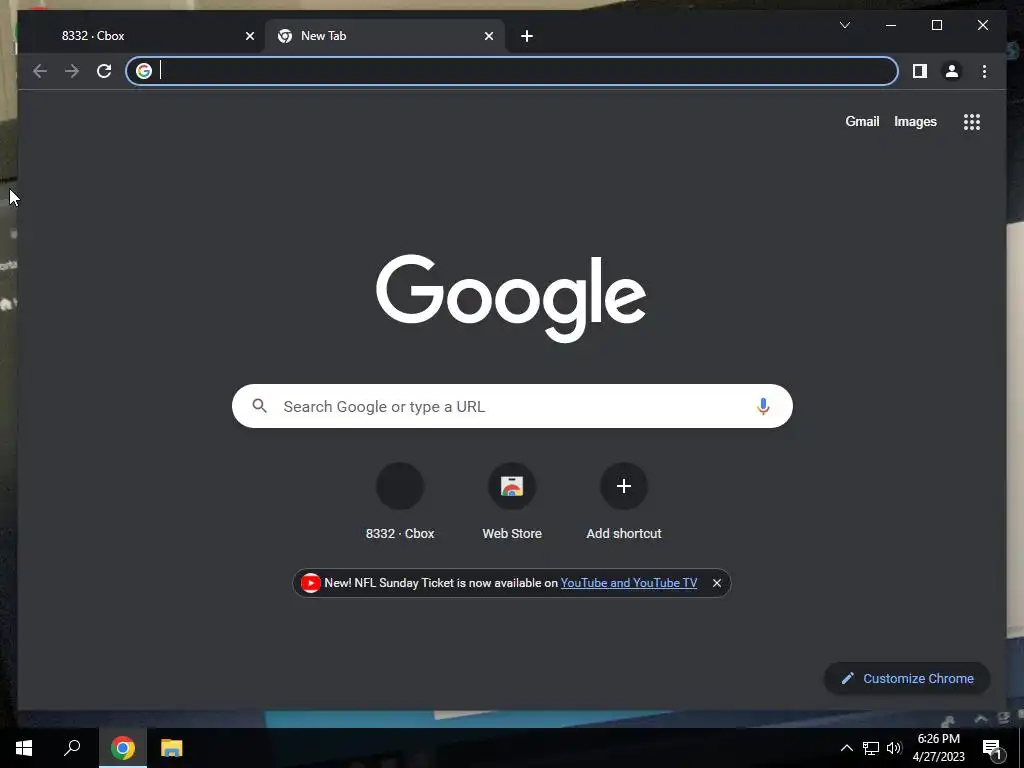Viewport: 1024px width, 768px height.
Task: Click the forward navigation arrow
Action: pos(72,71)
